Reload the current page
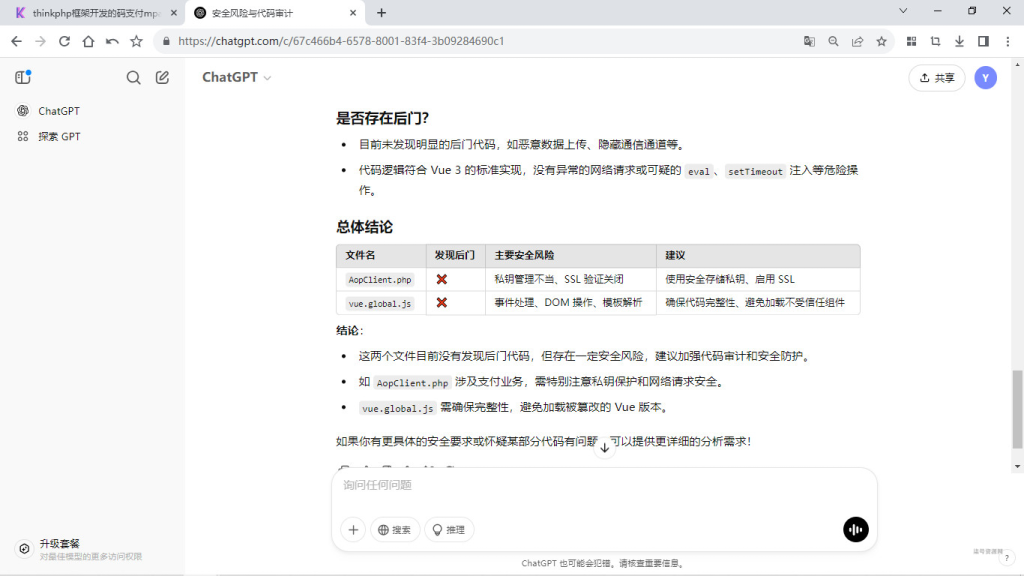1024x576 pixels. (x=64, y=41)
